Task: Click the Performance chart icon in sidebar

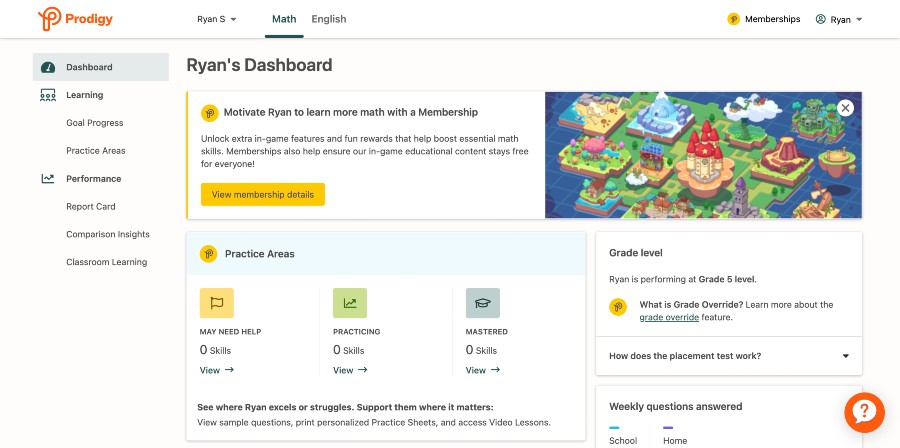Action: pyautogui.click(x=48, y=179)
